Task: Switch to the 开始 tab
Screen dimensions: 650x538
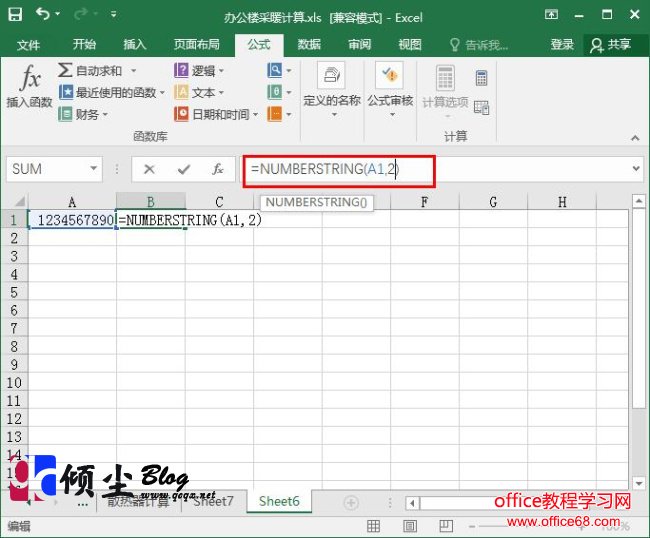Action: pyautogui.click(x=85, y=44)
